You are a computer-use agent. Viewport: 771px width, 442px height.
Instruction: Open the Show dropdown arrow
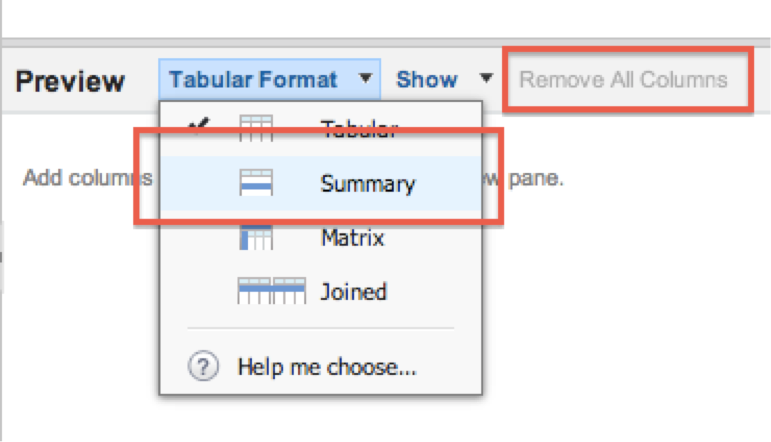click(x=486, y=79)
